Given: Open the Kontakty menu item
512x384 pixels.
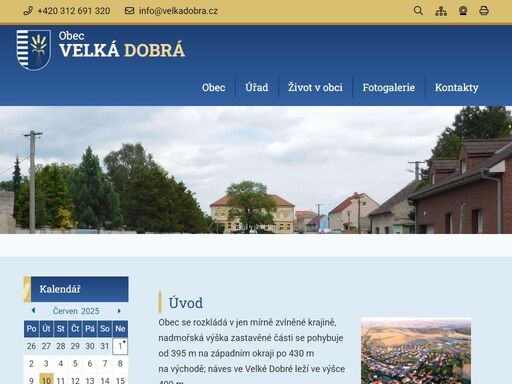Looking at the screenshot, I should pyautogui.click(x=457, y=87).
